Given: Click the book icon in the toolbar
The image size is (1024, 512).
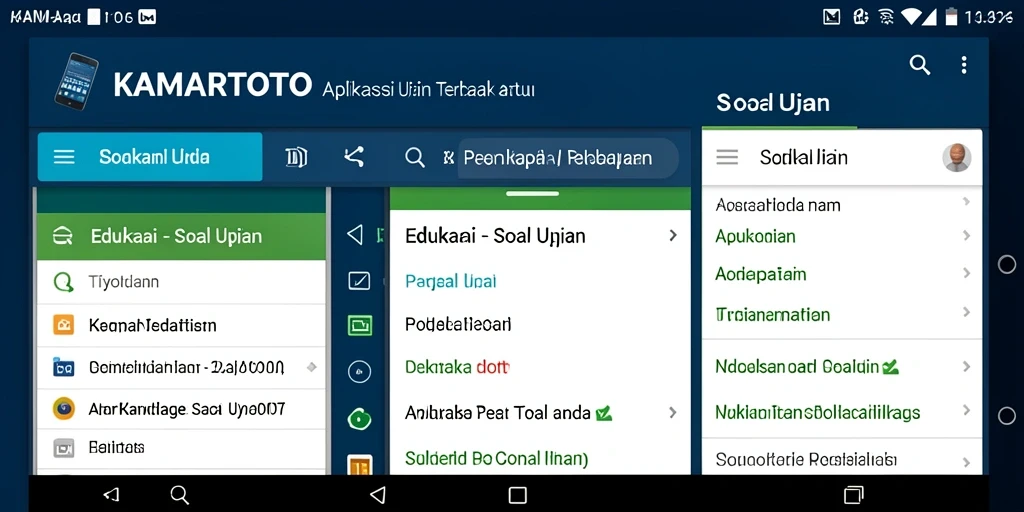Looking at the screenshot, I should tap(296, 157).
